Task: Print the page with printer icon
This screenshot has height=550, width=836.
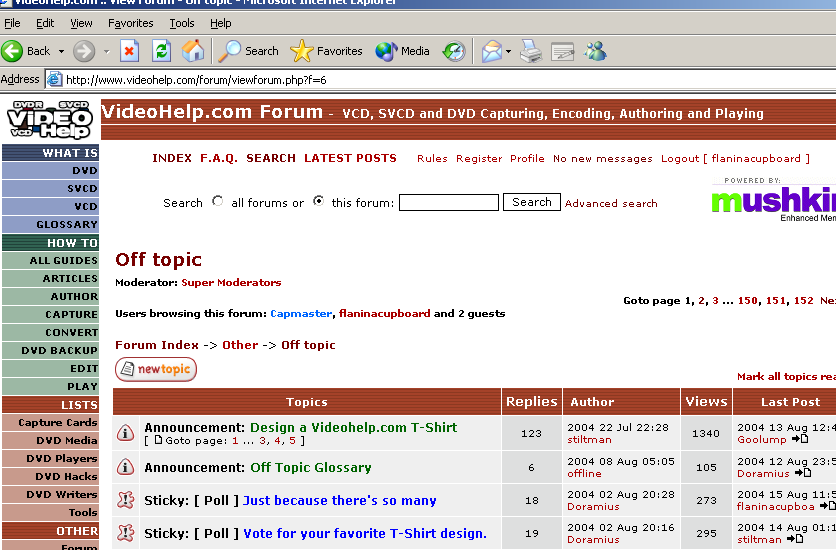Action: tap(531, 52)
